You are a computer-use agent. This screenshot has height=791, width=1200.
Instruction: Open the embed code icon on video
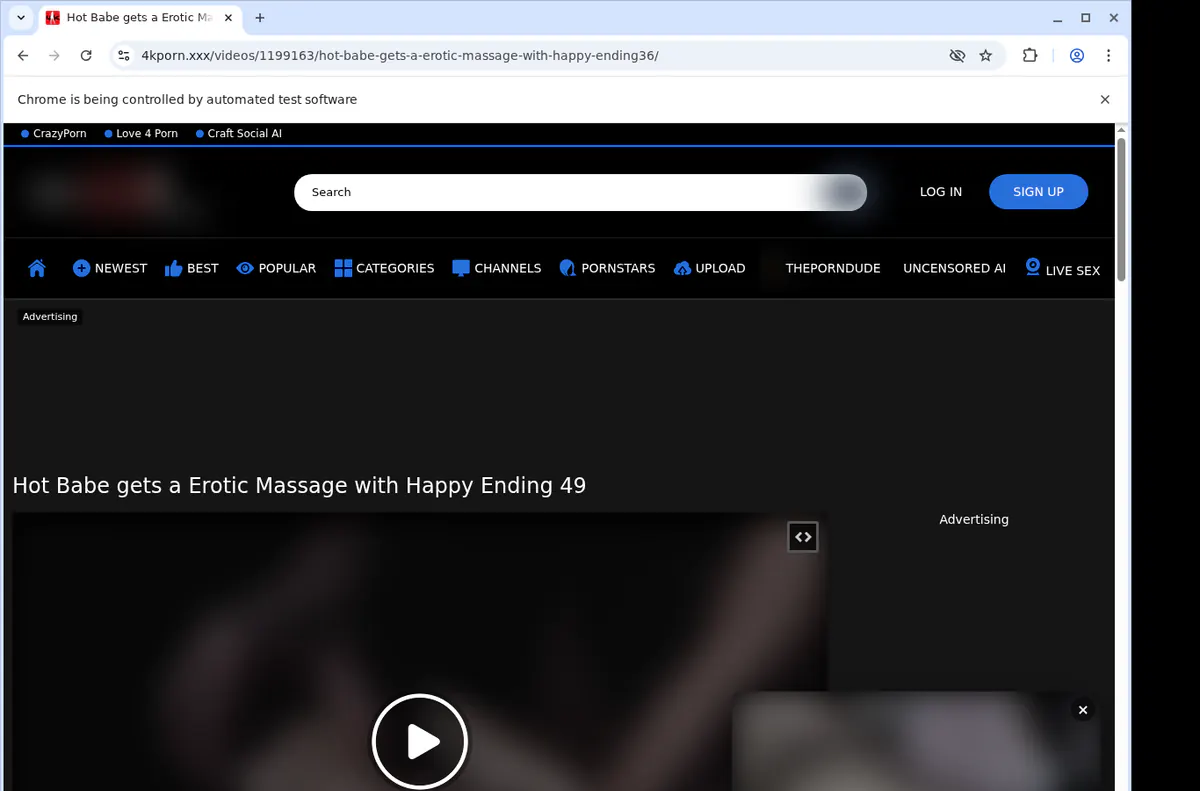tap(803, 537)
